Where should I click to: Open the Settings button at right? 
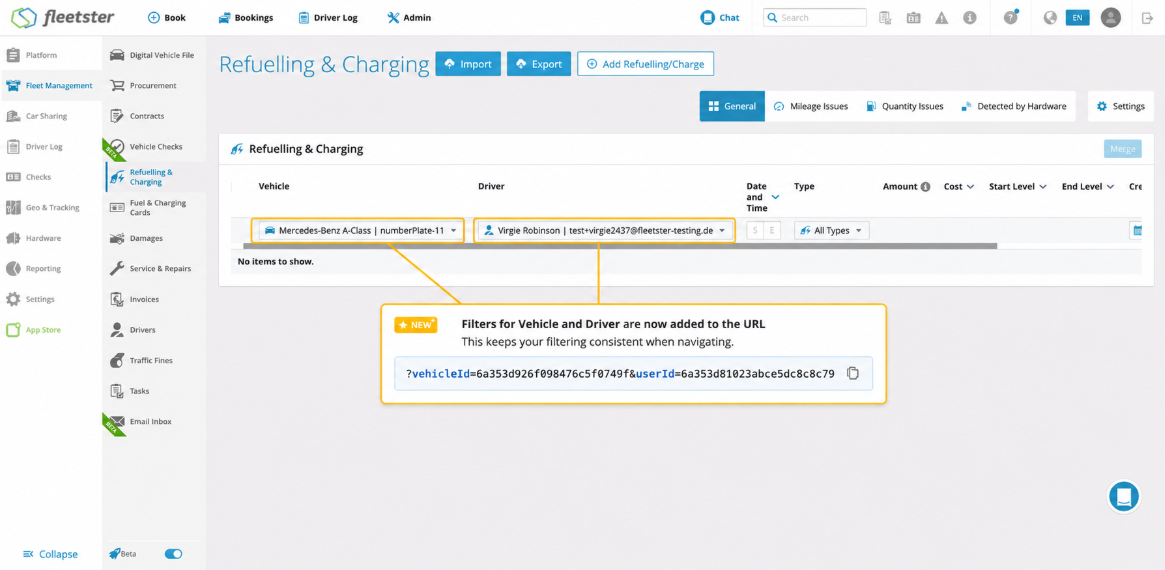pos(1120,106)
